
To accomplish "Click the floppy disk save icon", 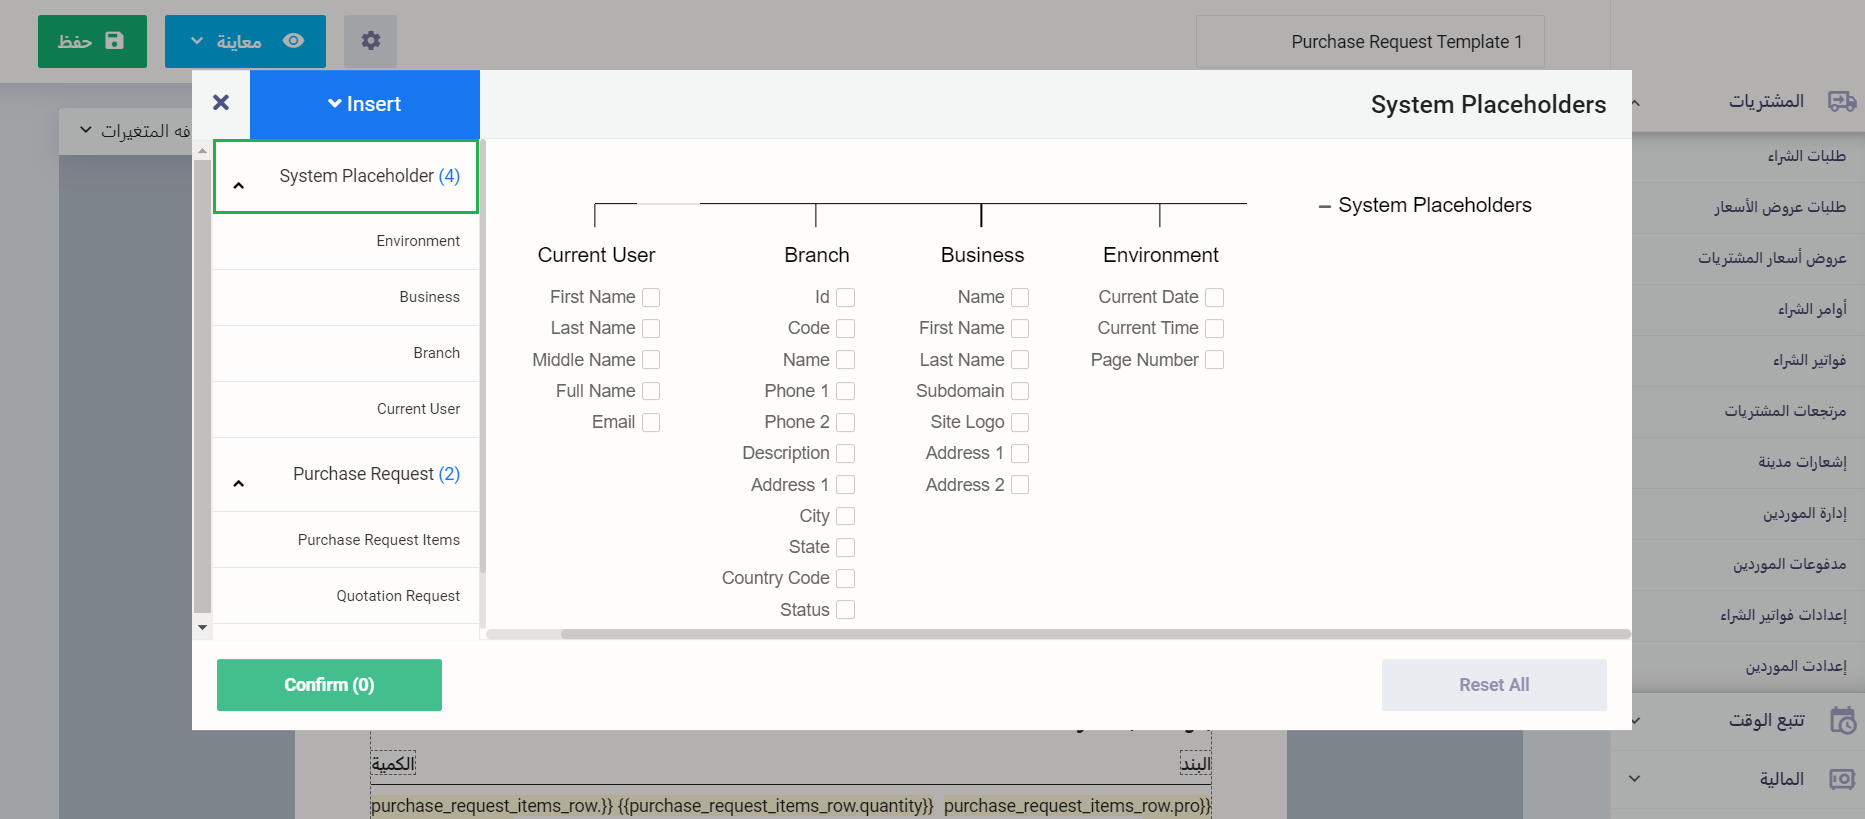I will (x=115, y=41).
